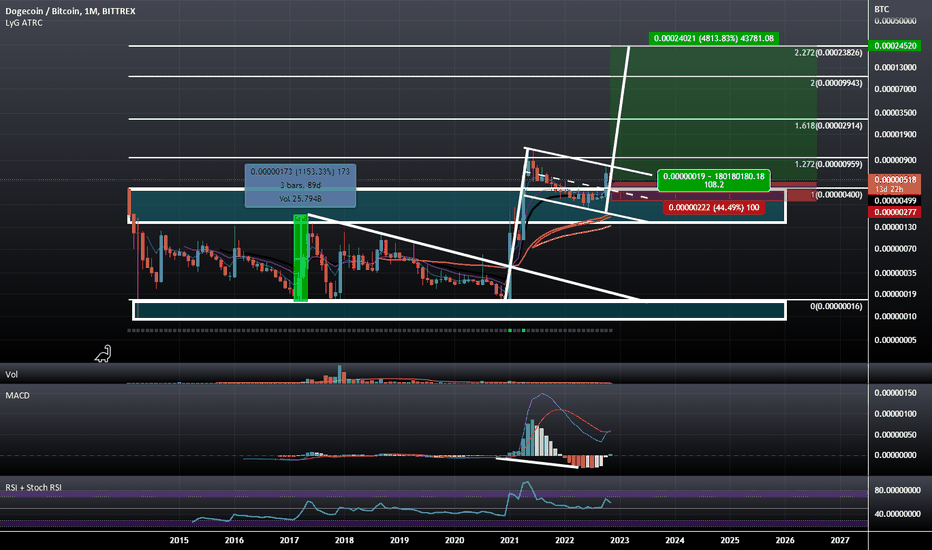932x550 pixels.
Task: Click 2024 on the time axis
Action: pyautogui.click(x=675, y=540)
